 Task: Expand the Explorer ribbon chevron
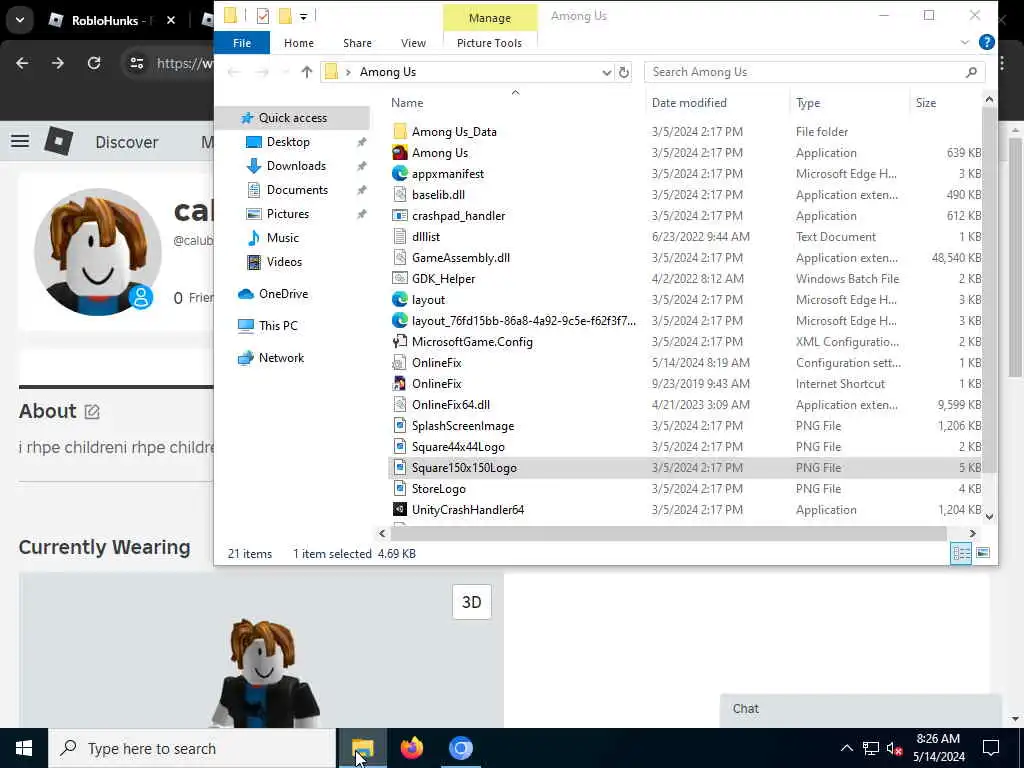[x=965, y=42]
